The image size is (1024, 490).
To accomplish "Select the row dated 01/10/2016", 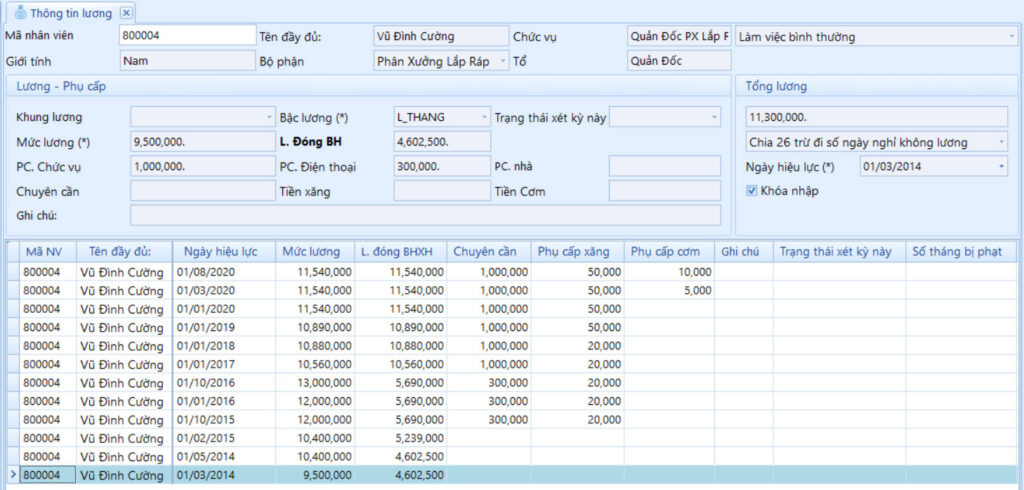I will point(512,382).
